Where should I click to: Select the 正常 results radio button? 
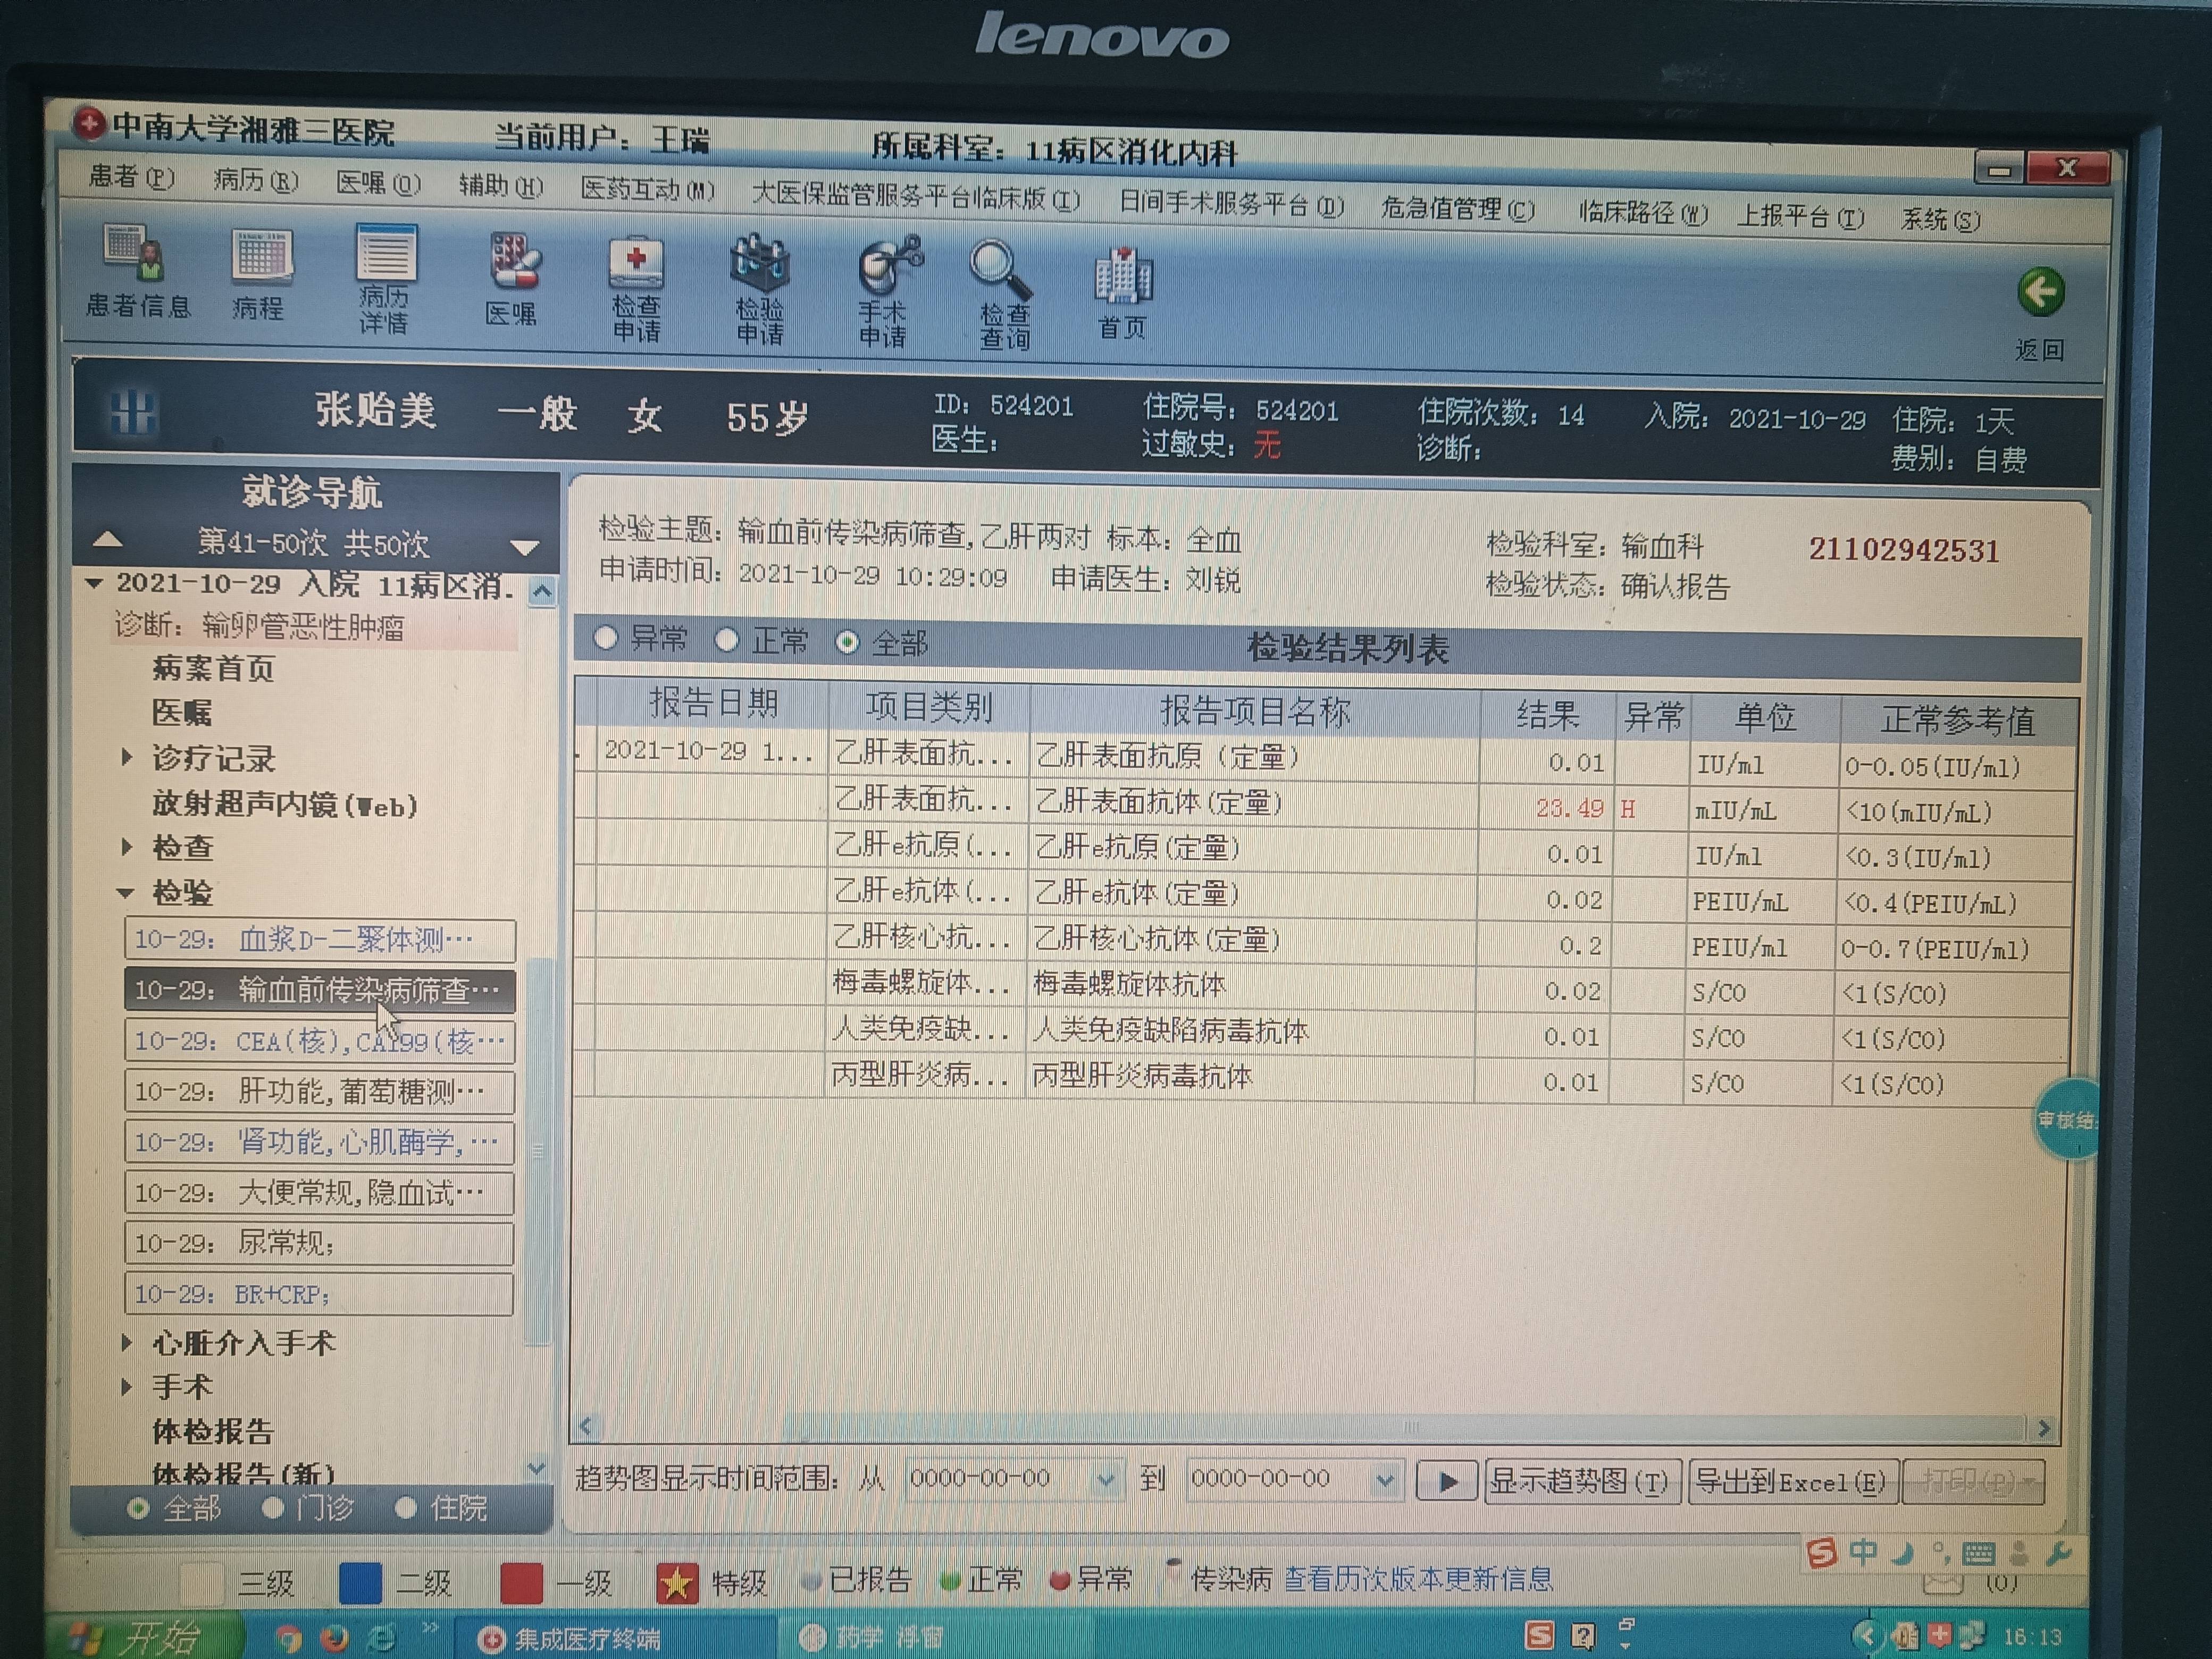[x=727, y=640]
